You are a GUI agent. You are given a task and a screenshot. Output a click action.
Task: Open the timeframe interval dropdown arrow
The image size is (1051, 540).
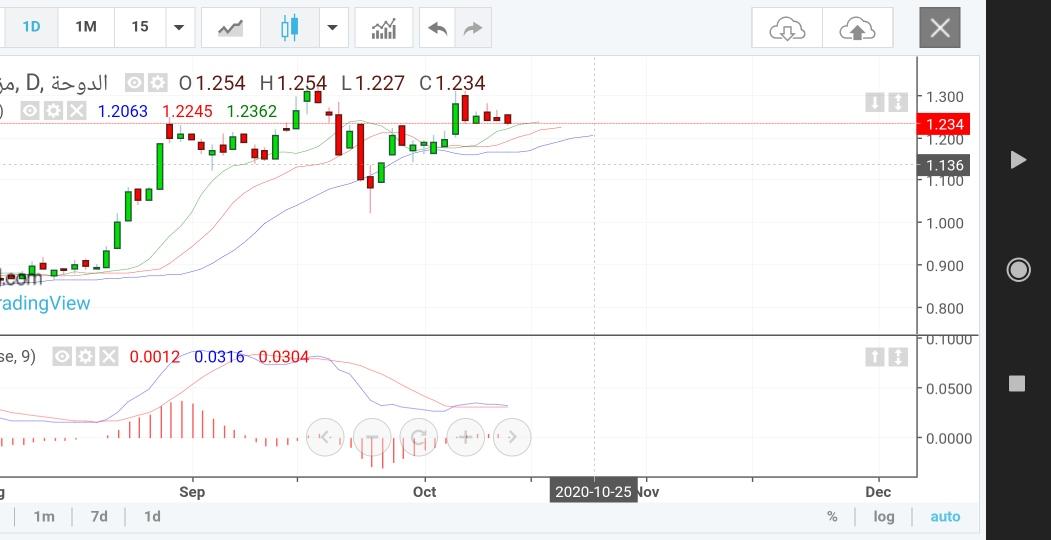179,27
